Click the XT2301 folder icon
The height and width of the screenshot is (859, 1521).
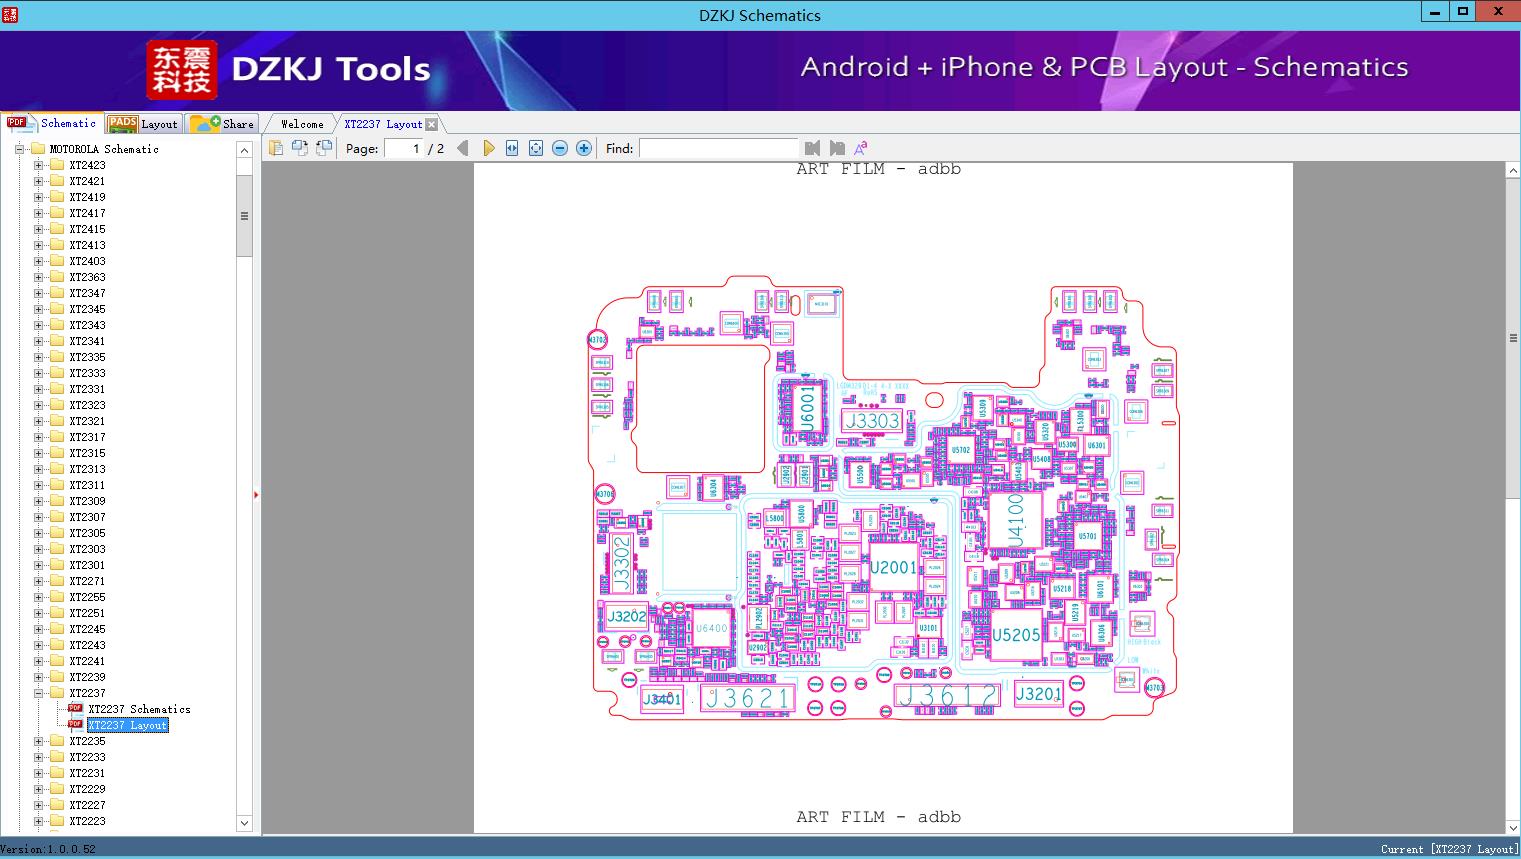click(x=57, y=565)
